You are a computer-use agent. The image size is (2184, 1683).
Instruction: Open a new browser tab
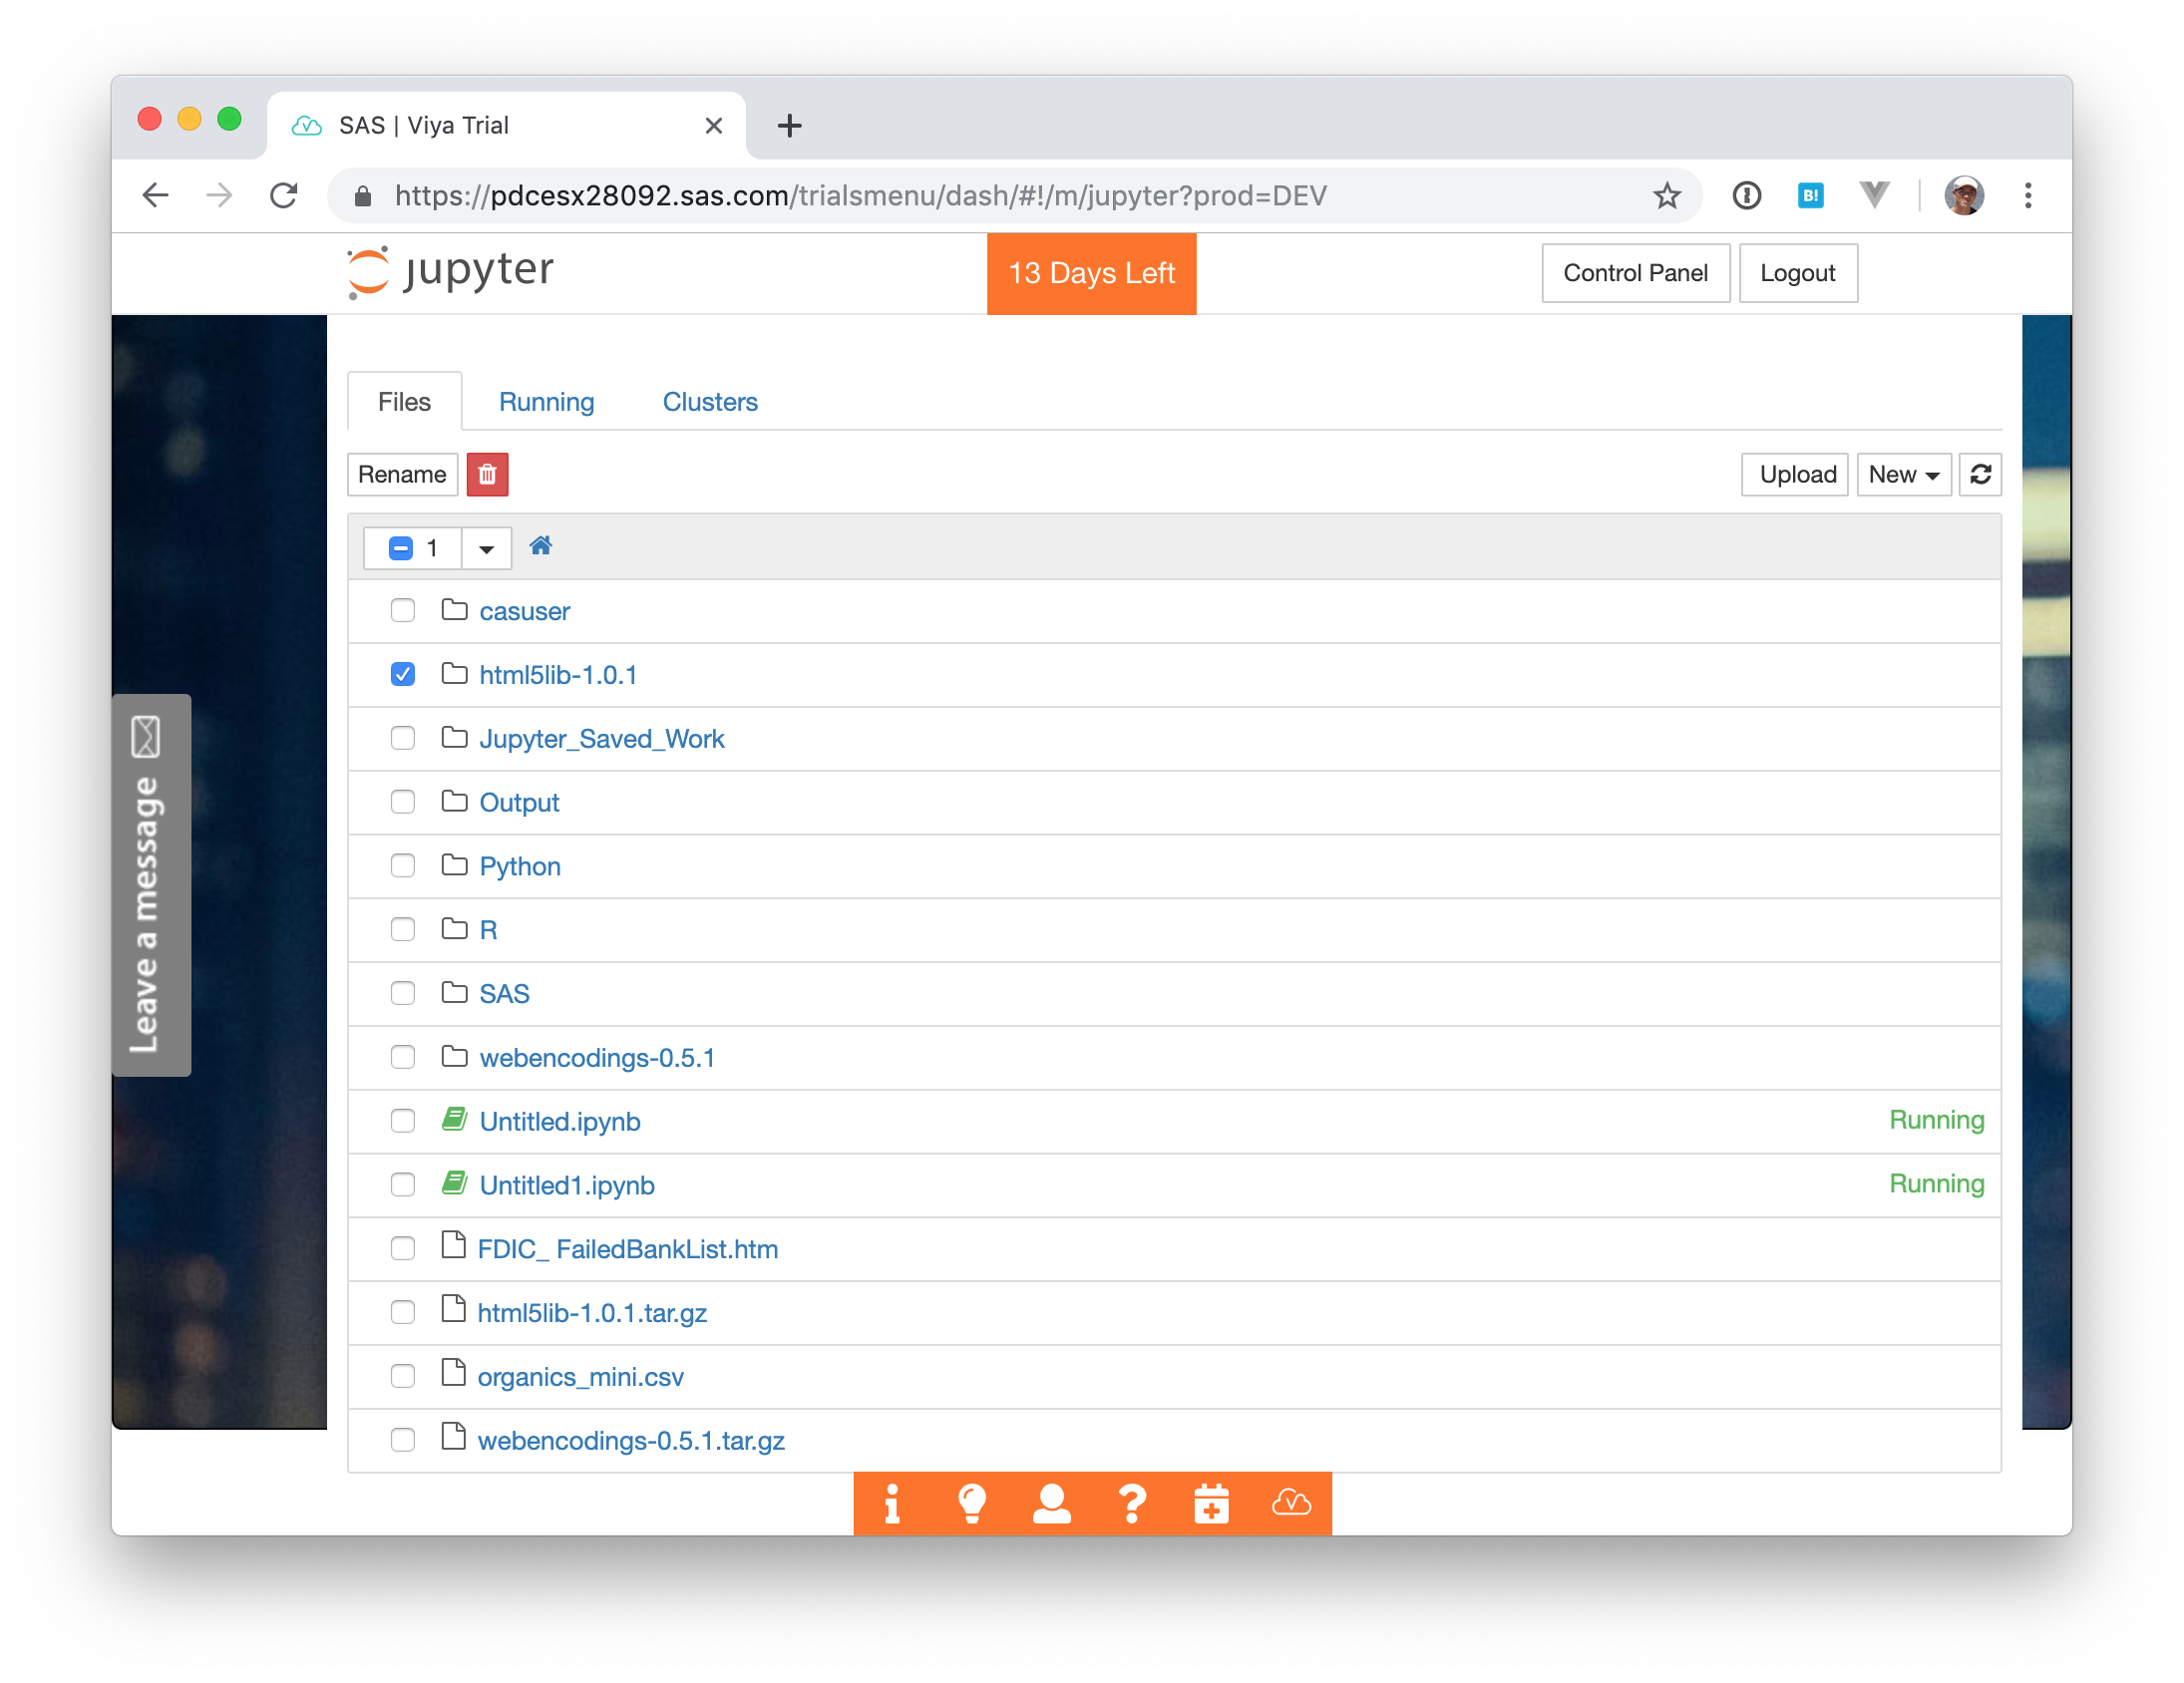789,125
